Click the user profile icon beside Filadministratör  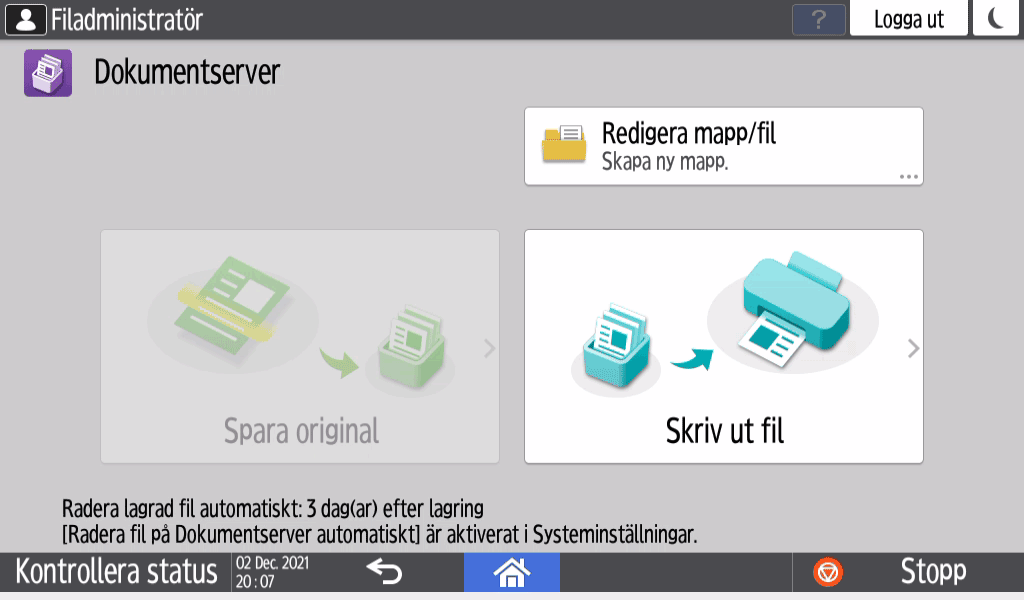tap(25, 20)
